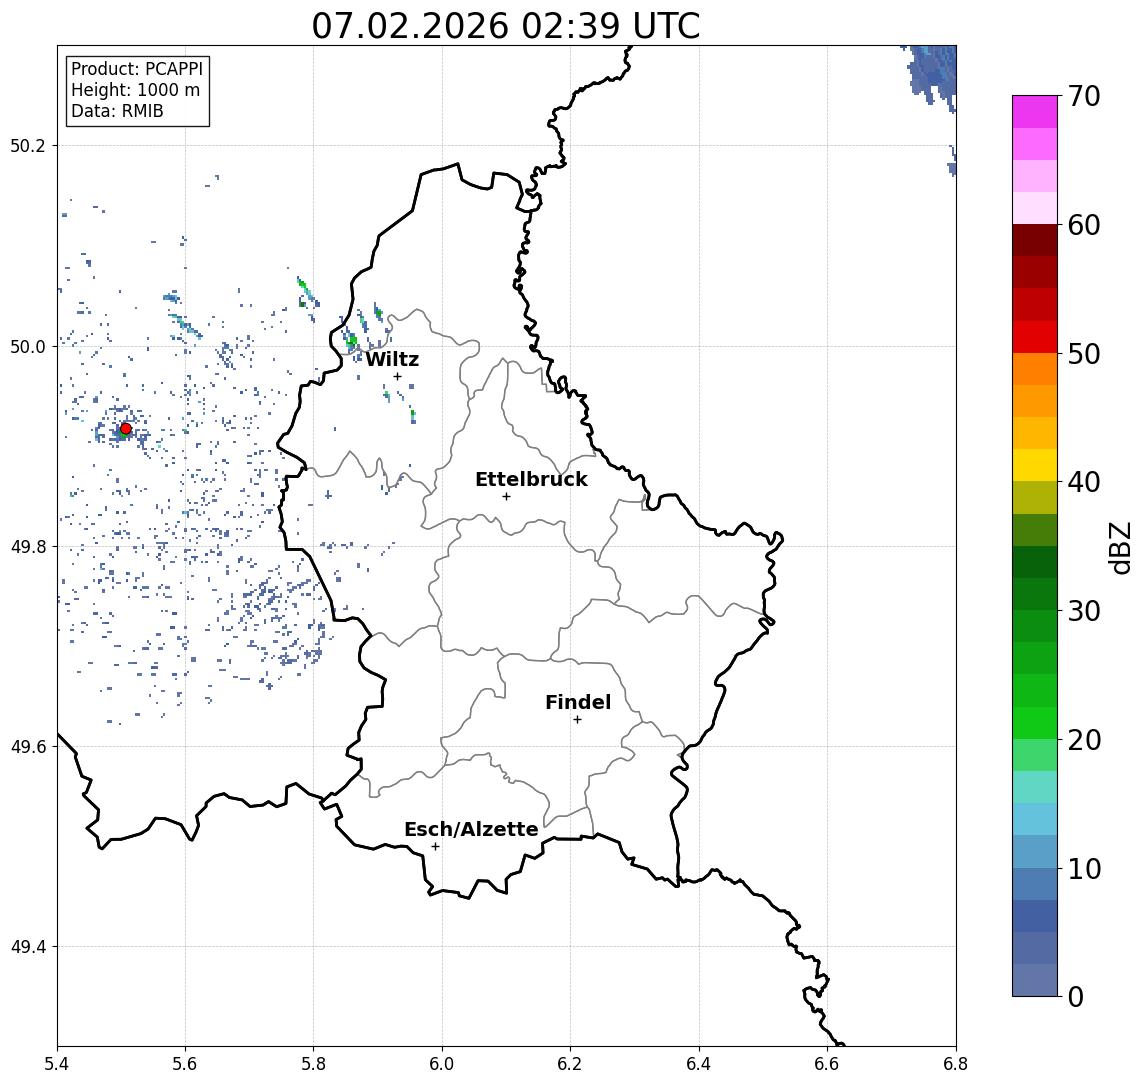Click the latitude axis label 50.0
Viewport: 1145px width, 1084px height.
(x=27, y=346)
